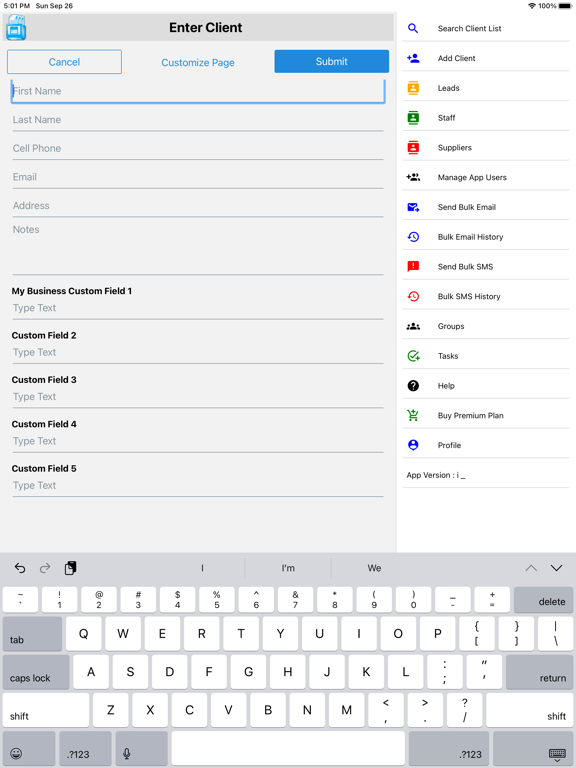This screenshot has width=576, height=768.
Task: Tap the keyboard redo arrow icon
Action: (45, 568)
